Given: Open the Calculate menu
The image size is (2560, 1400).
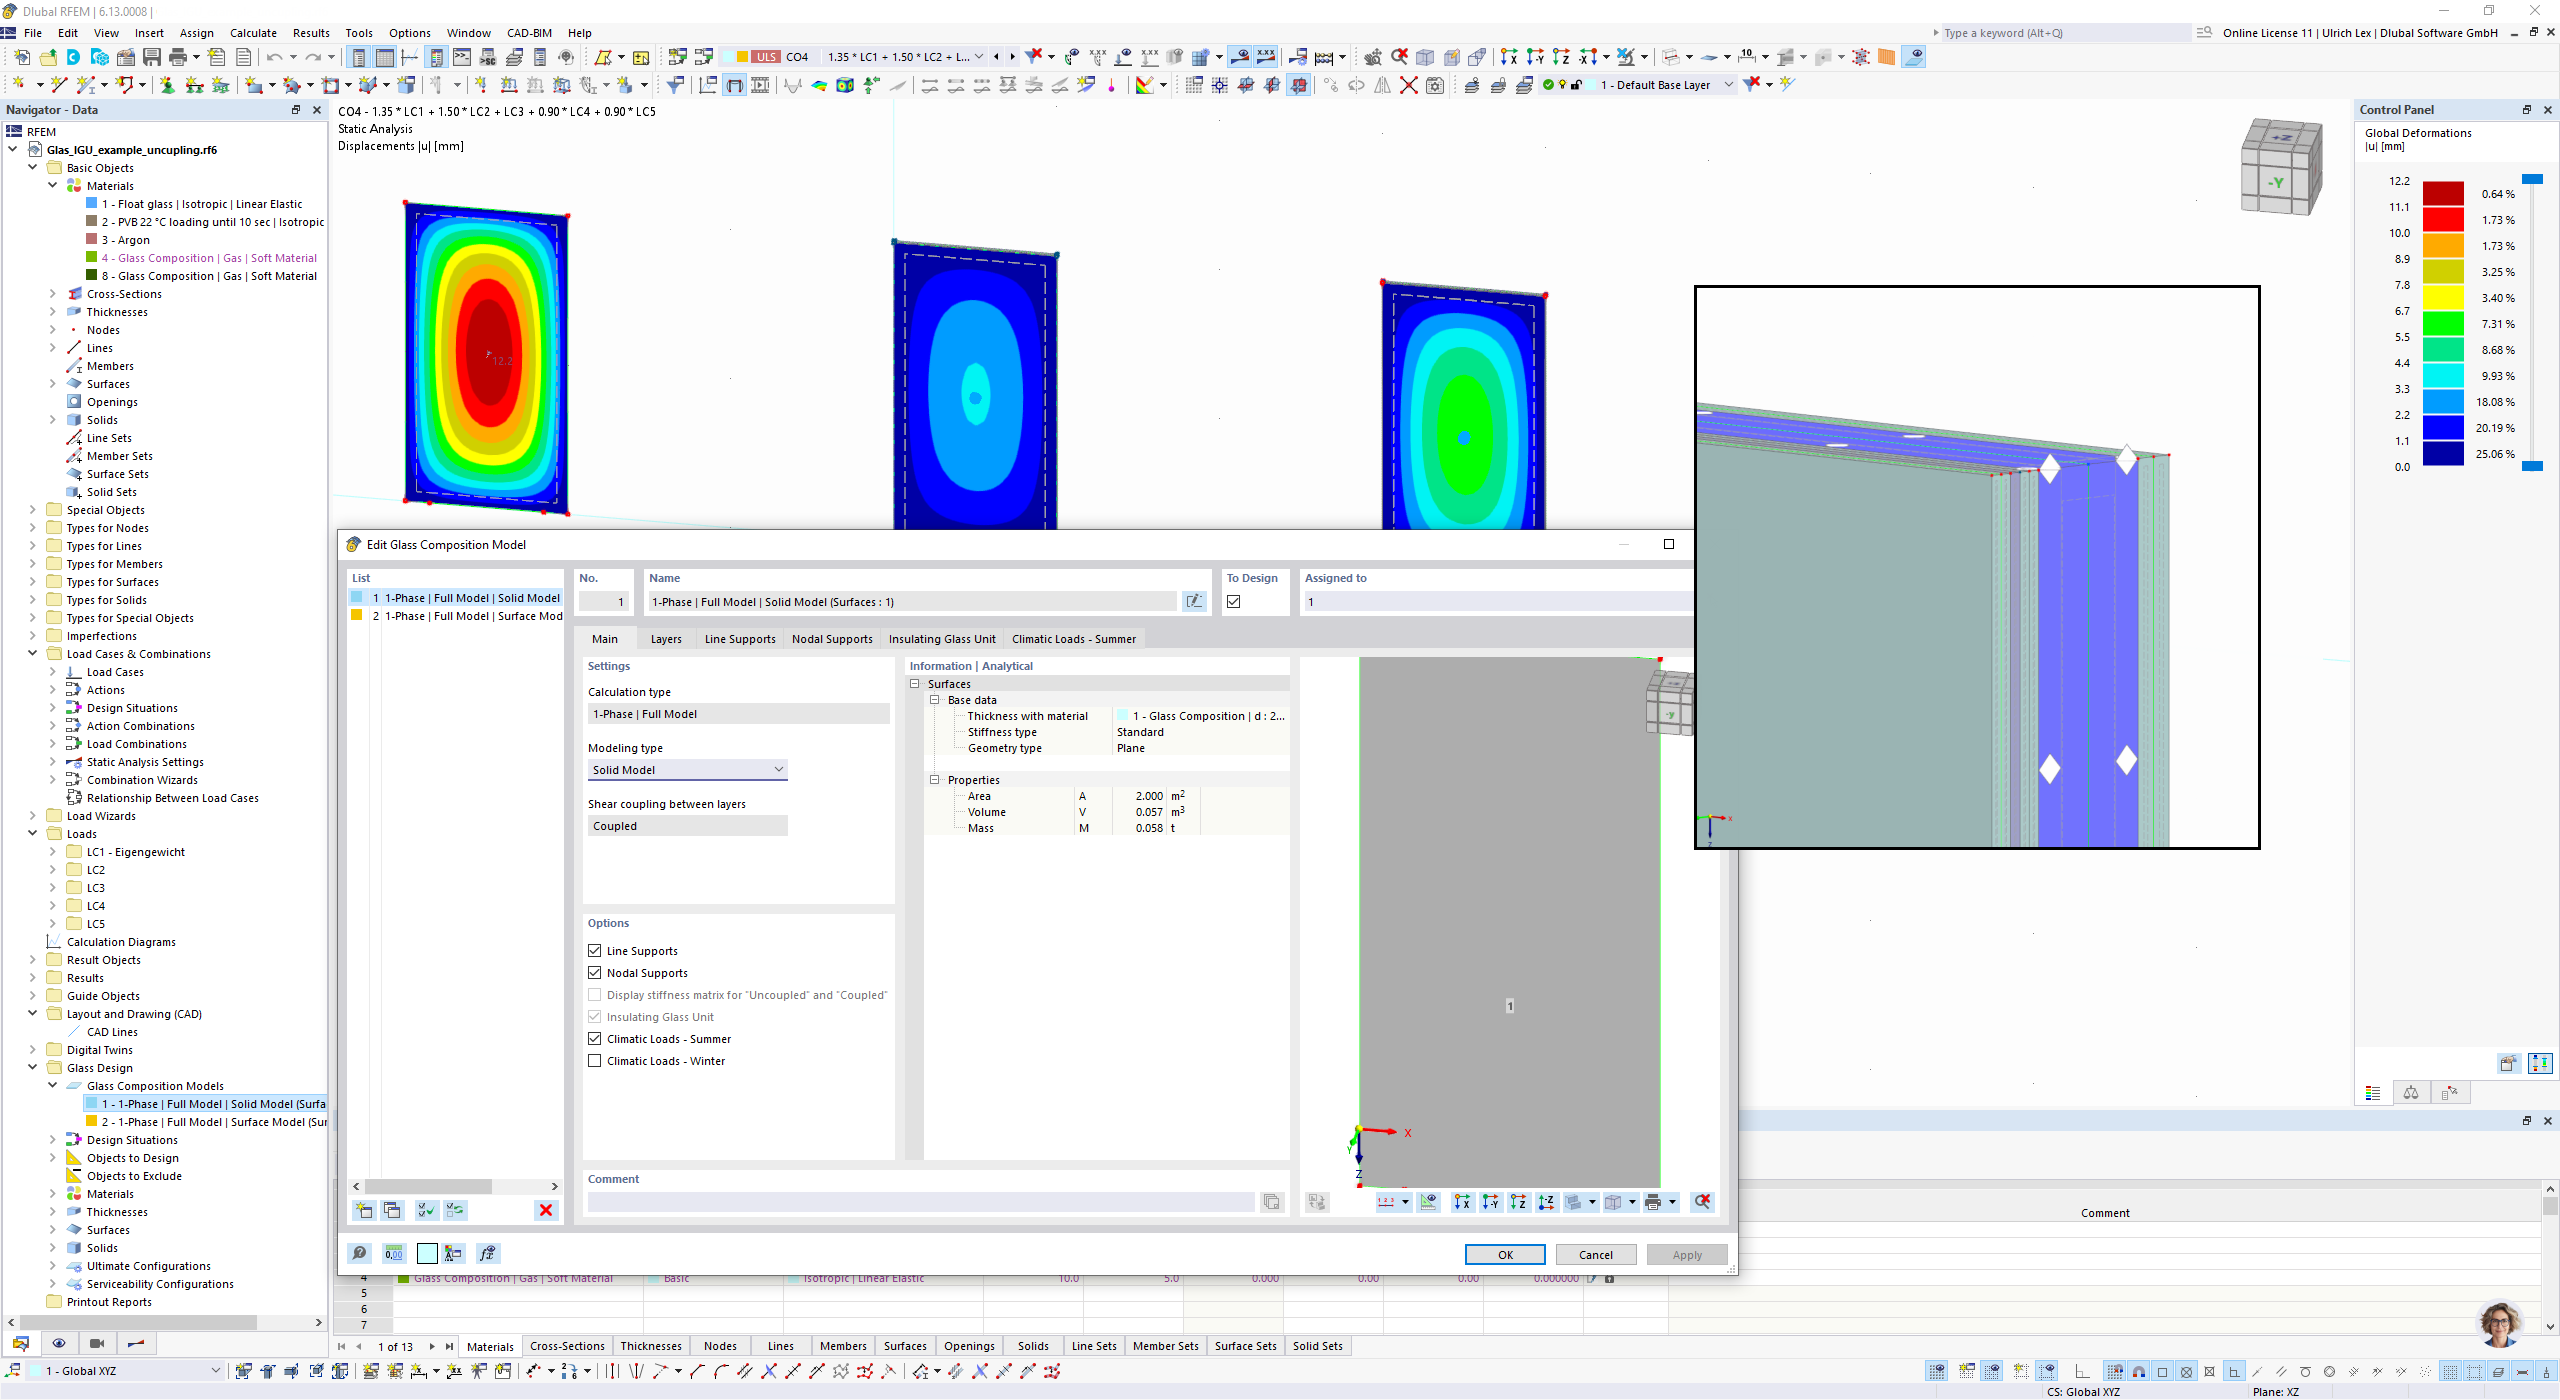Looking at the screenshot, I should pos(253,33).
